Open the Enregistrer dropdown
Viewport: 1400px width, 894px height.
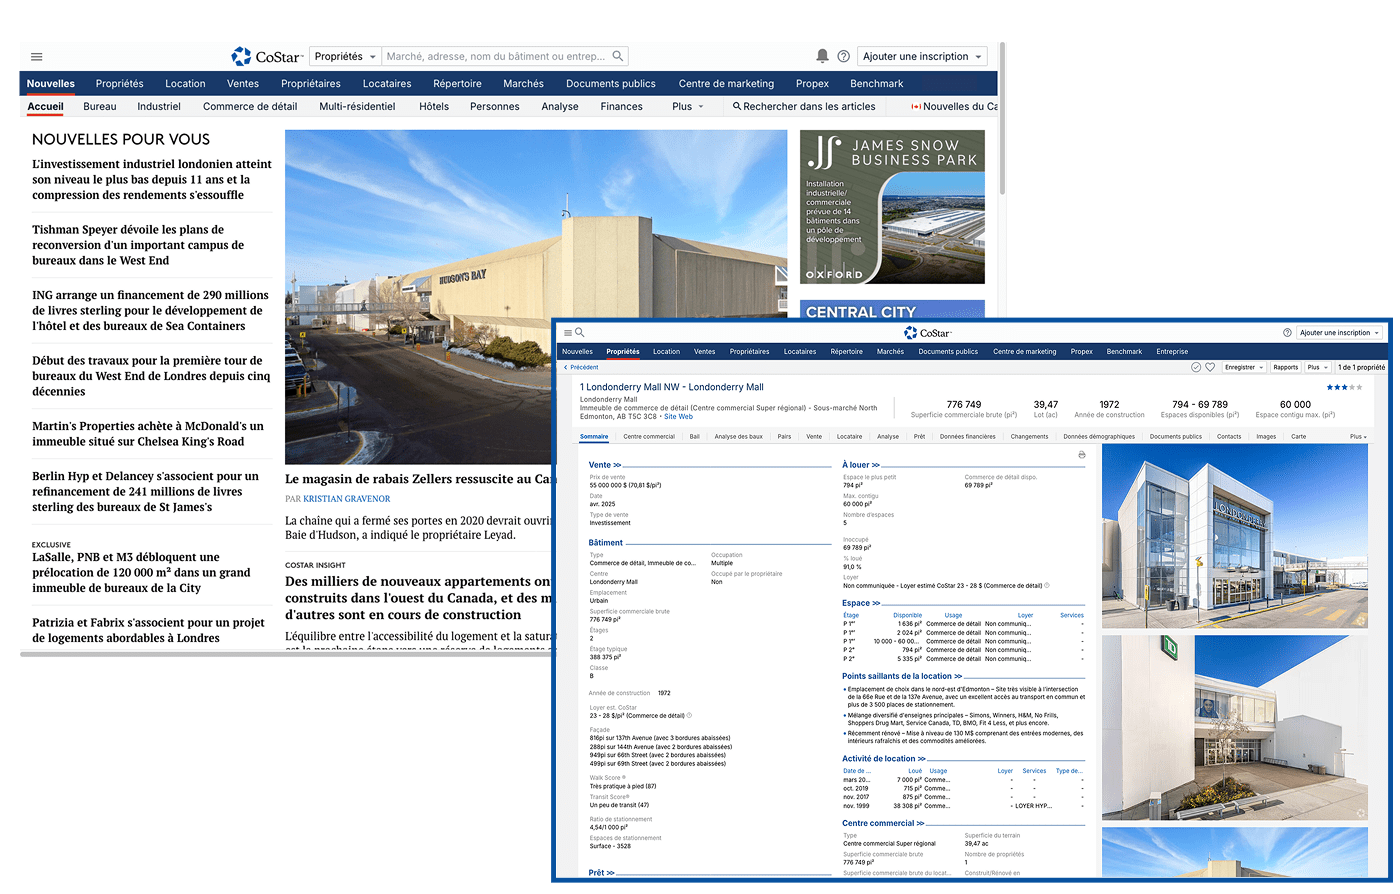coord(1244,367)
